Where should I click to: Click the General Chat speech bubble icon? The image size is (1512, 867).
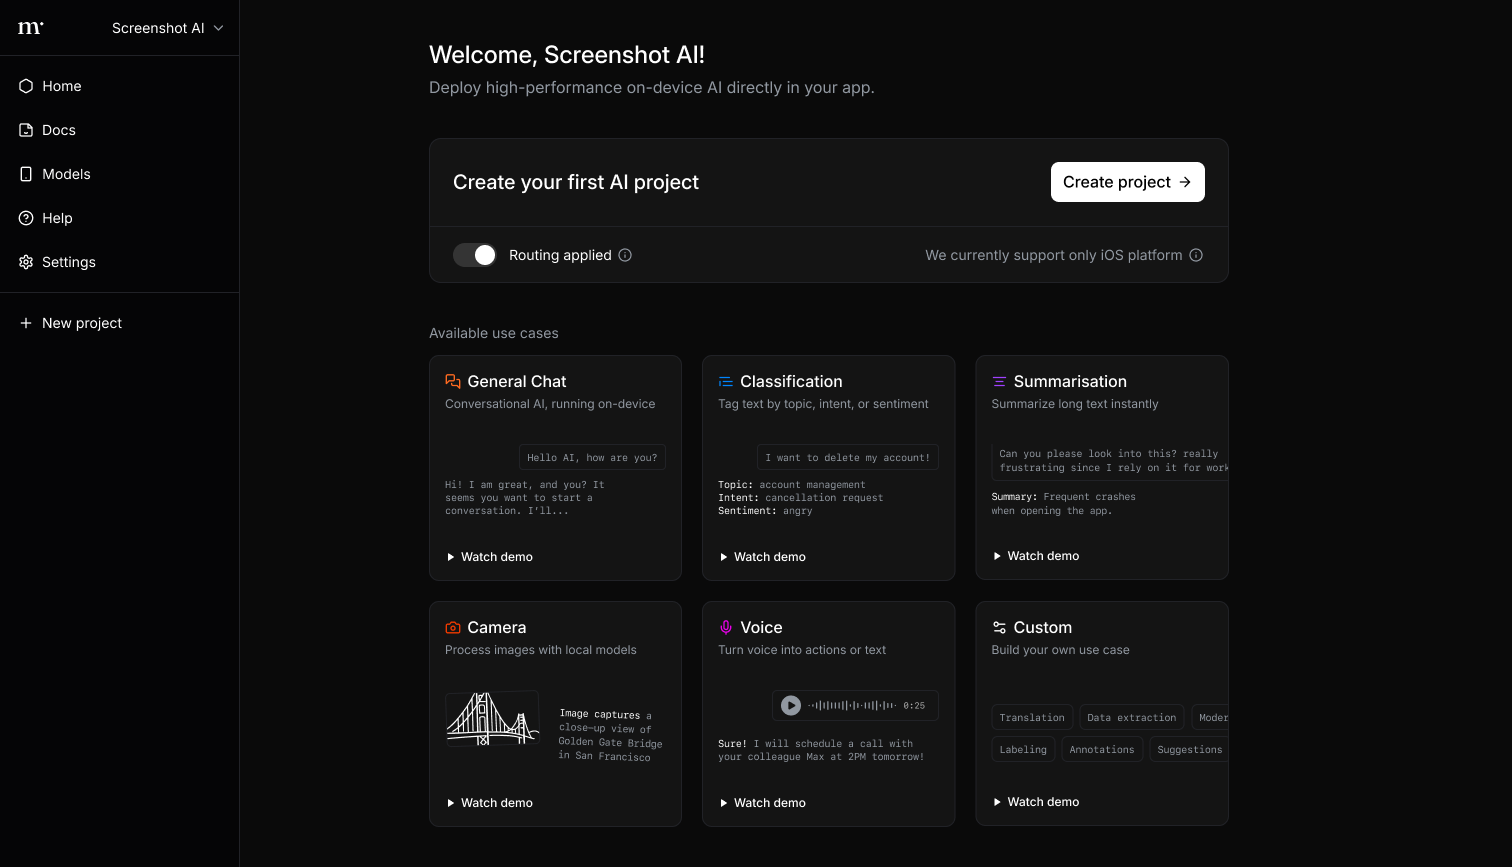(453, 381)
